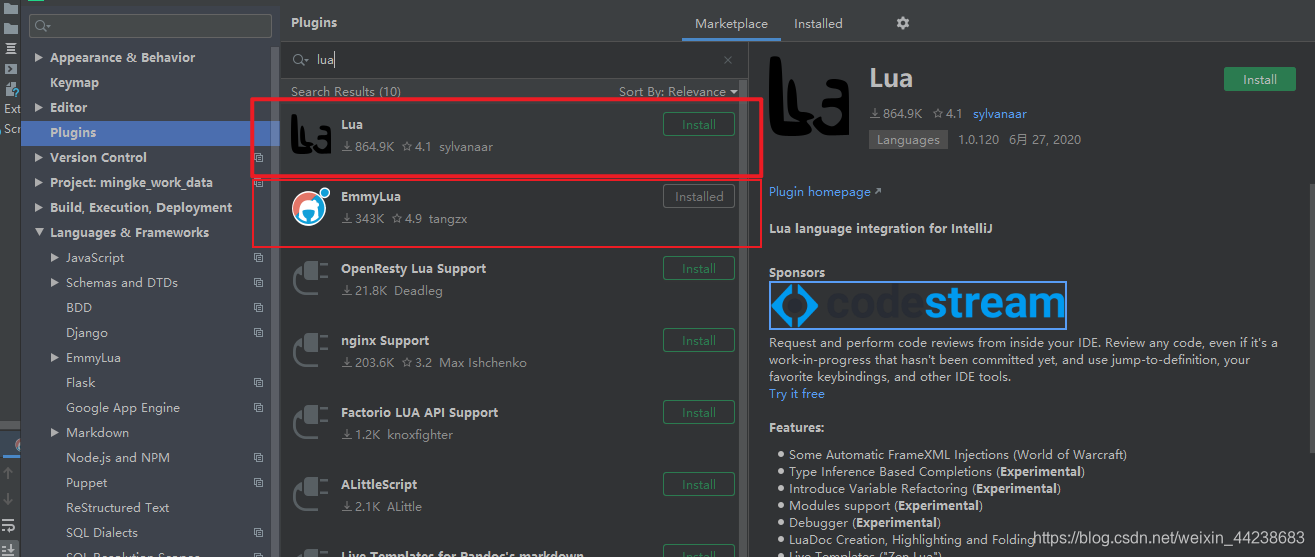Expand Project: mingke_work_data settings
Viewport: 1315px width, 557px height.
[38, 183]
